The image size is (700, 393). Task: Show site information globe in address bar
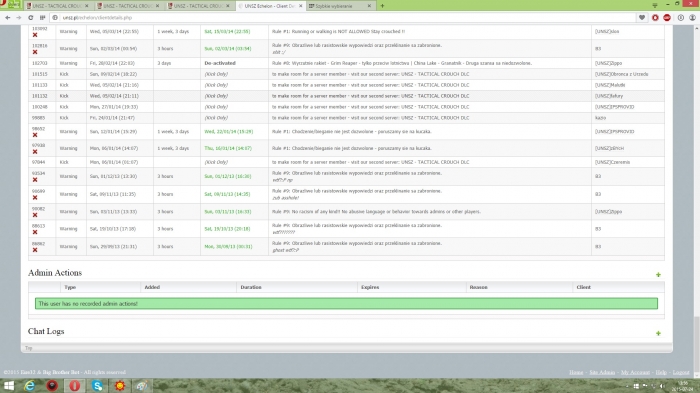[x=55, y=17]
